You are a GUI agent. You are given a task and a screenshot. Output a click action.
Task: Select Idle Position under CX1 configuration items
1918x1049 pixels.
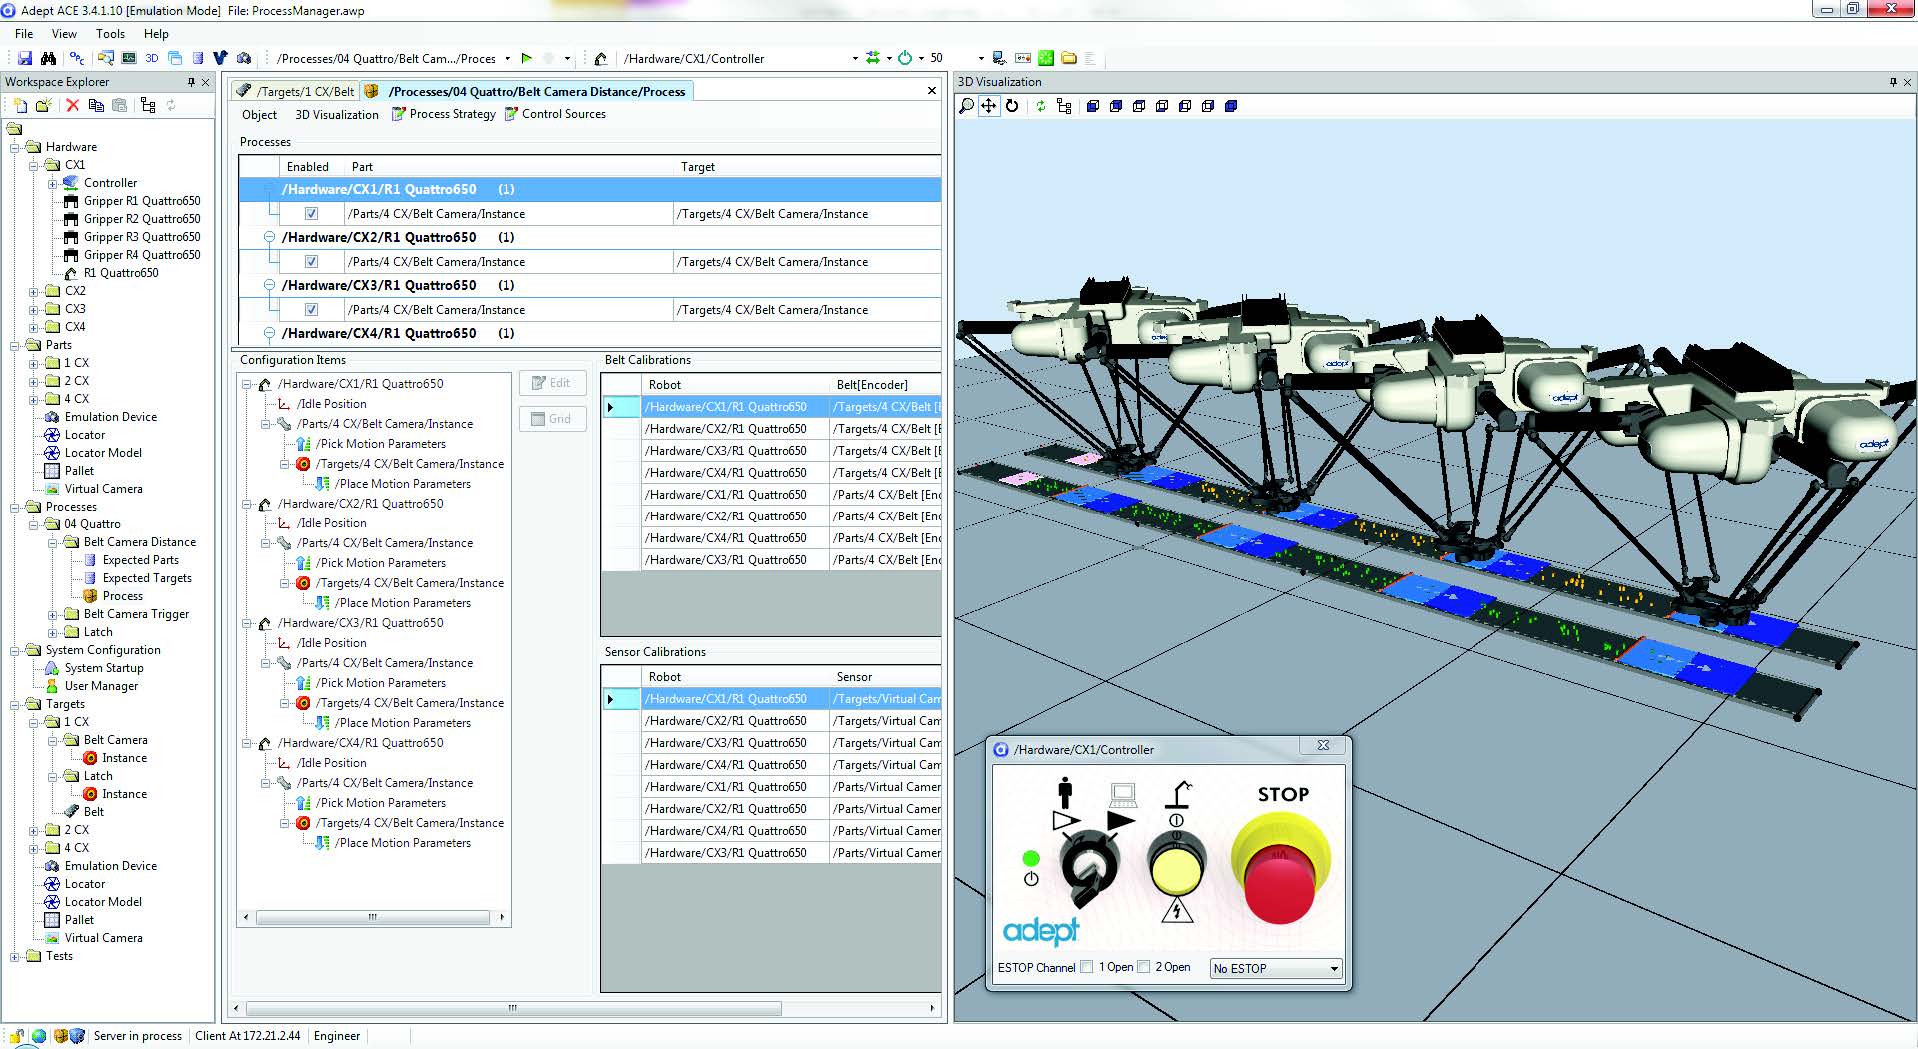point(331,404)
